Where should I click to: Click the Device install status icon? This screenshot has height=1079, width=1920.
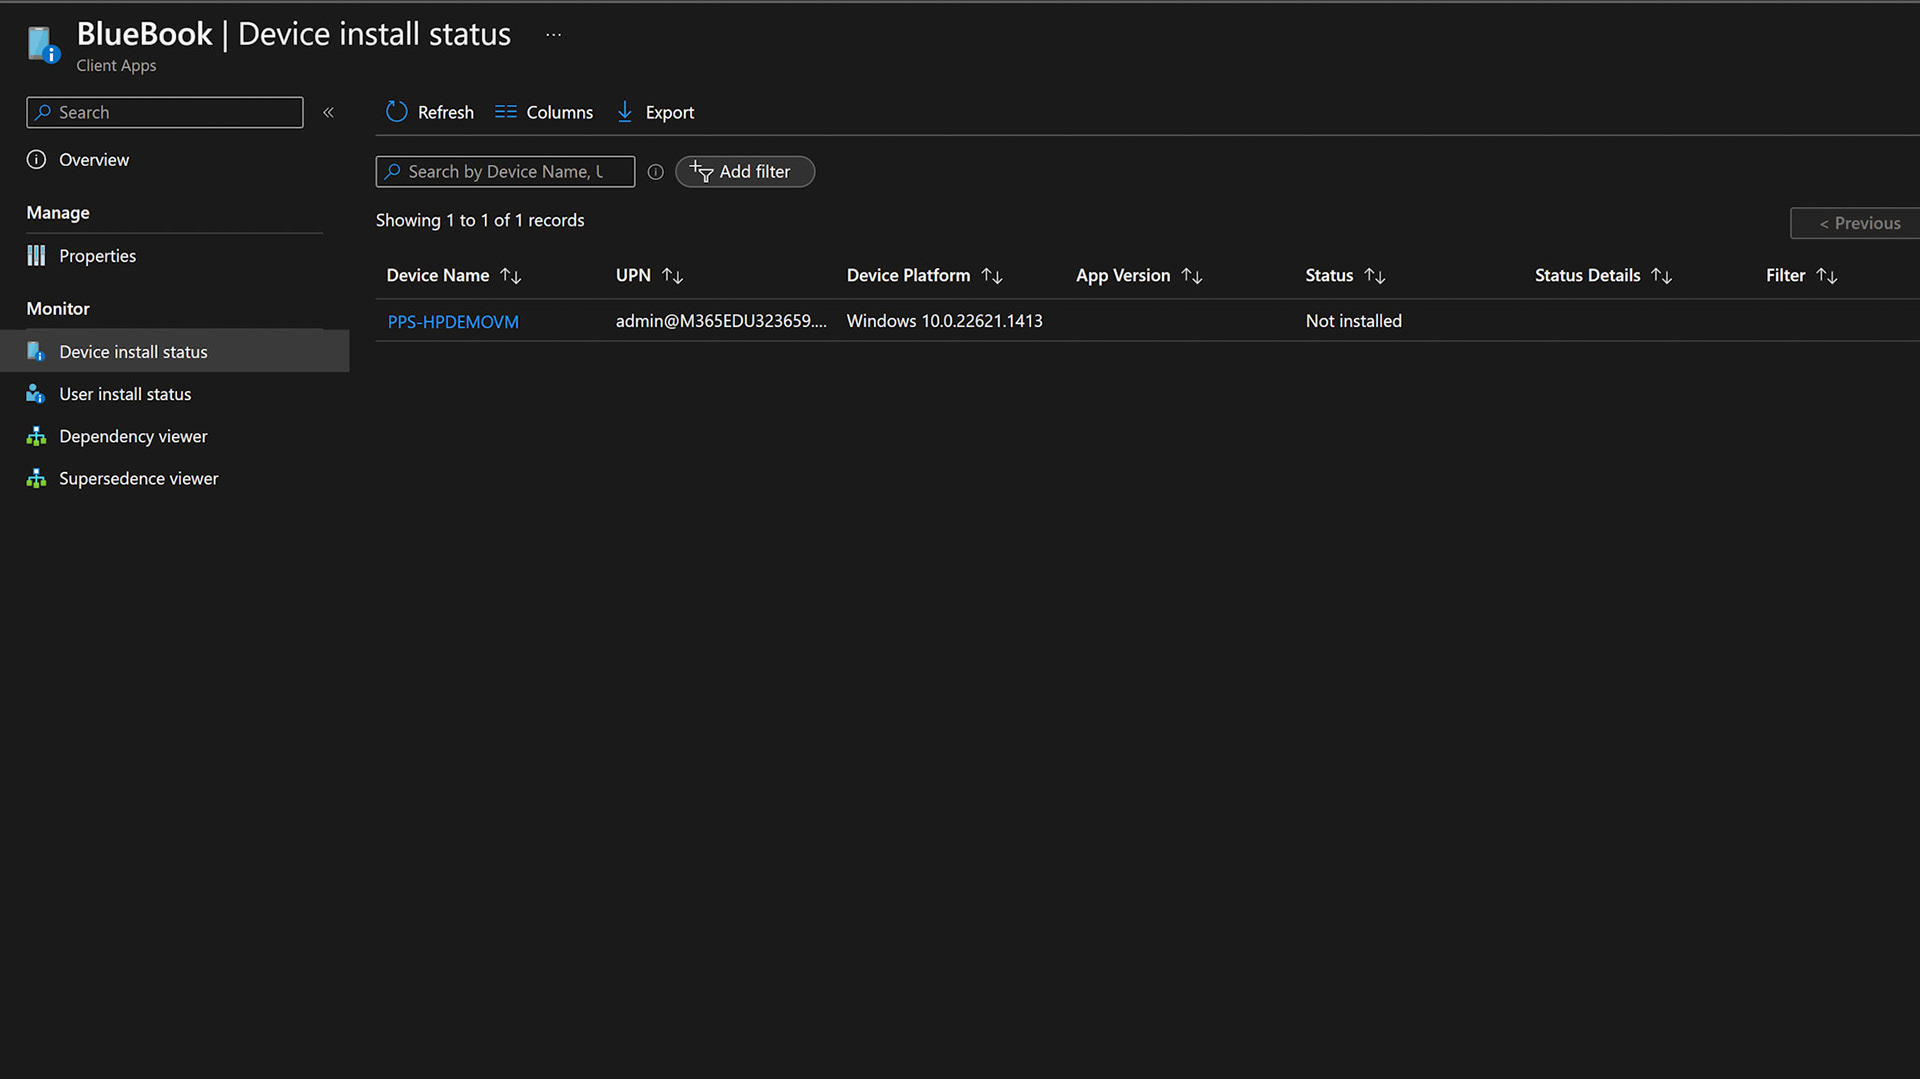37,352
